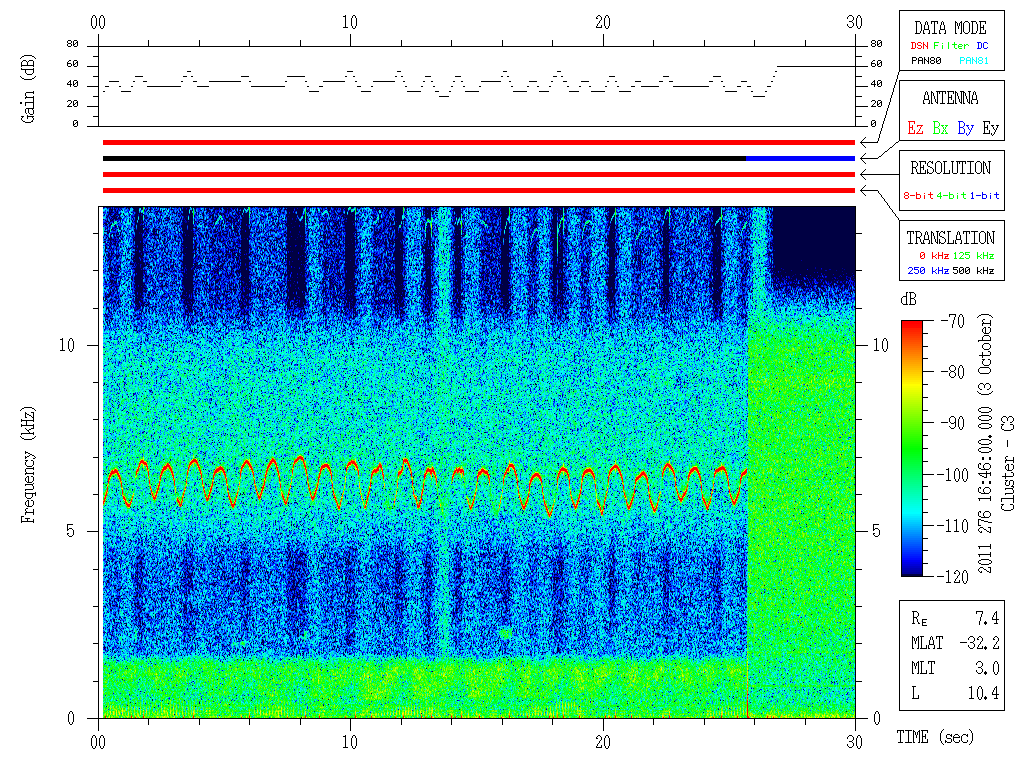This screenshot has width=1024, height=768.
Task: Click the dB colorbar unit label
Action: click(908, 299)
